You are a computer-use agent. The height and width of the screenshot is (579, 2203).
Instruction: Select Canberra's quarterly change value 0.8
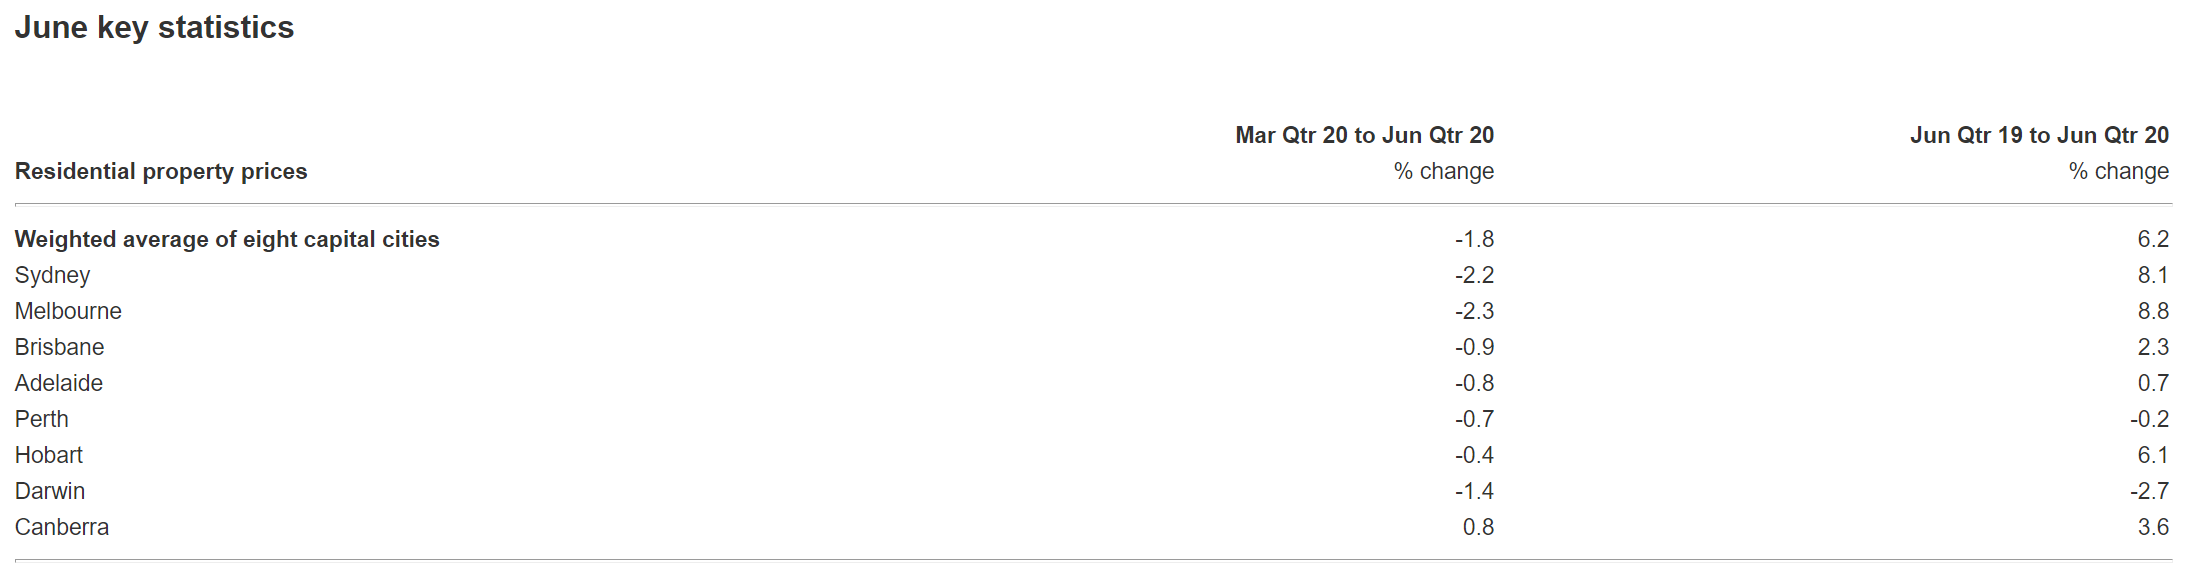click(1478, 527)
